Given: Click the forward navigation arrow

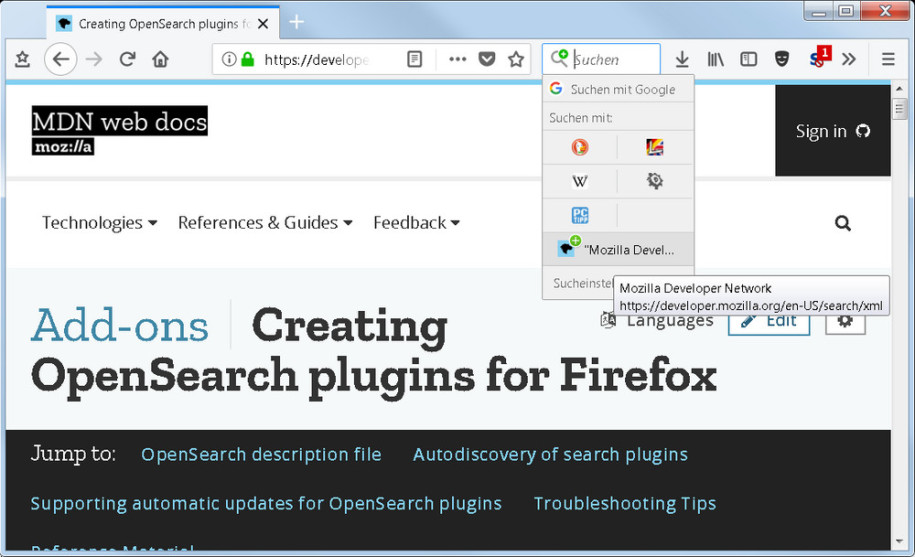Looking at the screenshot, I should pos(93,59).
